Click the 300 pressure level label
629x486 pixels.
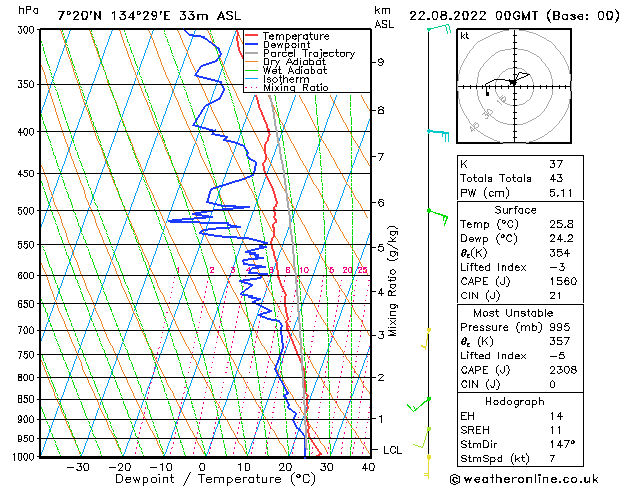coord(28,30)
